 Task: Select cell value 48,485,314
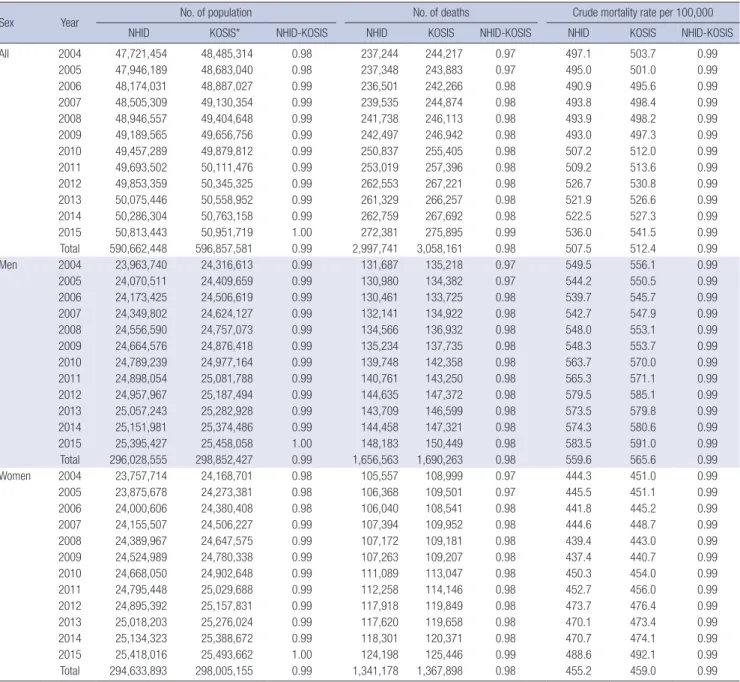[227, 54]
